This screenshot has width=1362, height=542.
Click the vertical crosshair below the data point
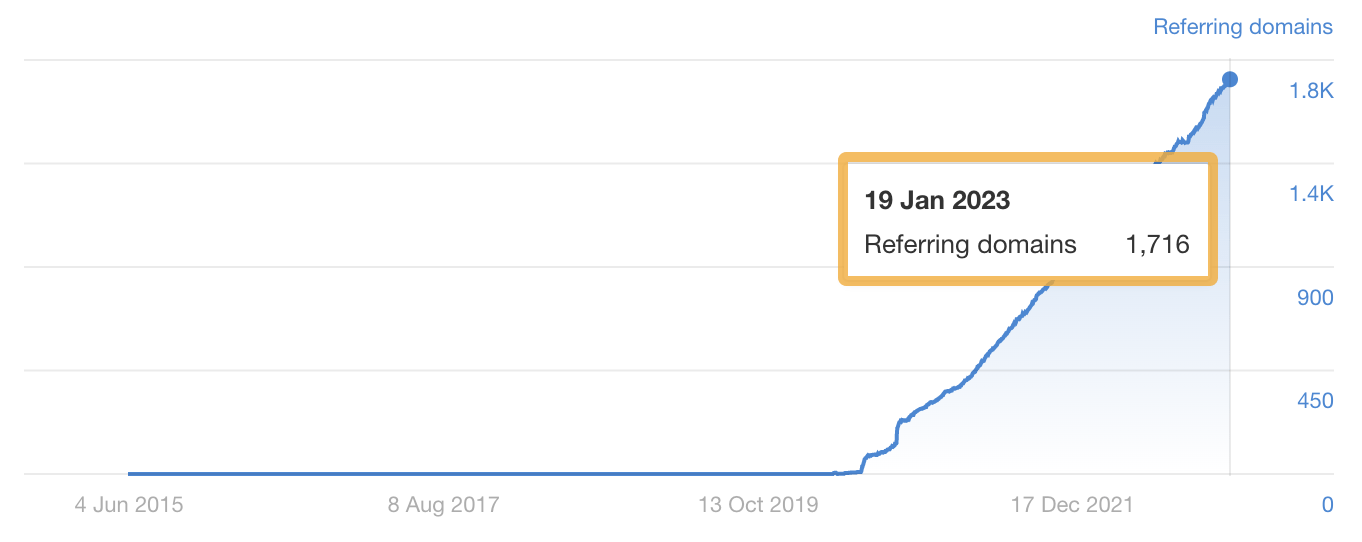1230,380
